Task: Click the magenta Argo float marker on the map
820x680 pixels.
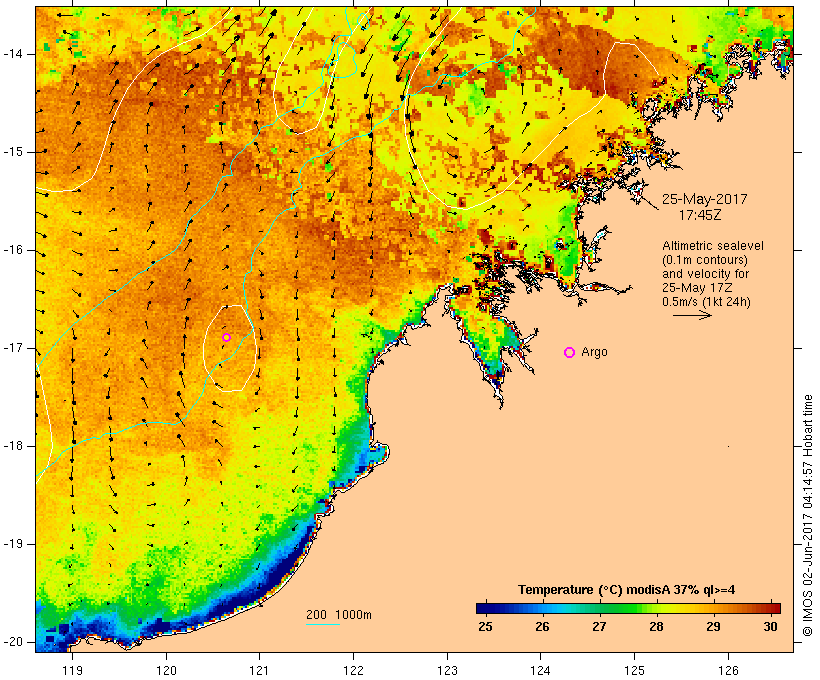Action: (x=226, y=337)
